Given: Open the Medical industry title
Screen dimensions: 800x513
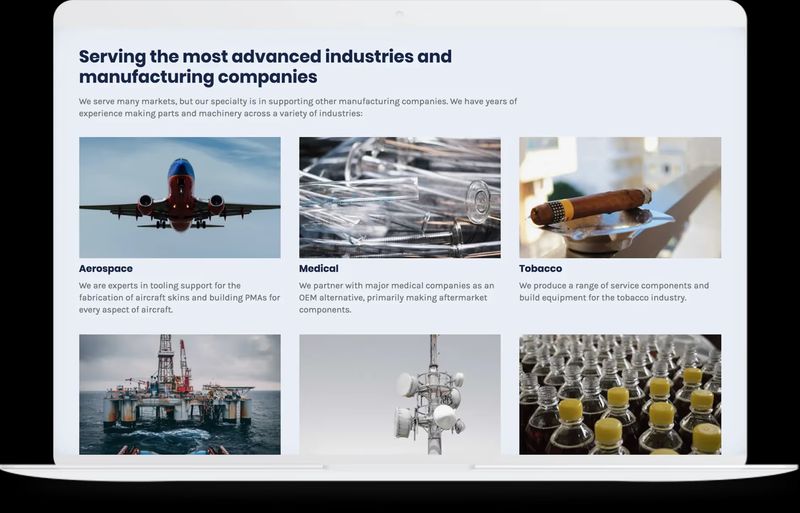Looking at the screenshot, I should [319, 269].
